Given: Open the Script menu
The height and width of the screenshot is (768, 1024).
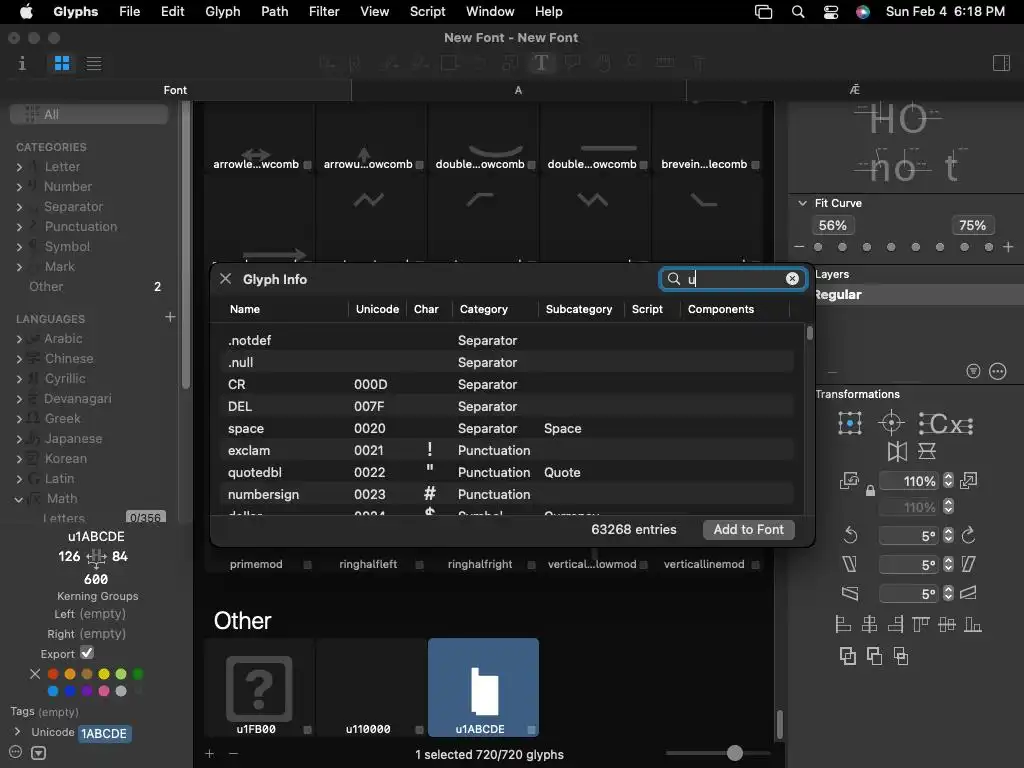Looking at the screenshot, I should (427, 11).
